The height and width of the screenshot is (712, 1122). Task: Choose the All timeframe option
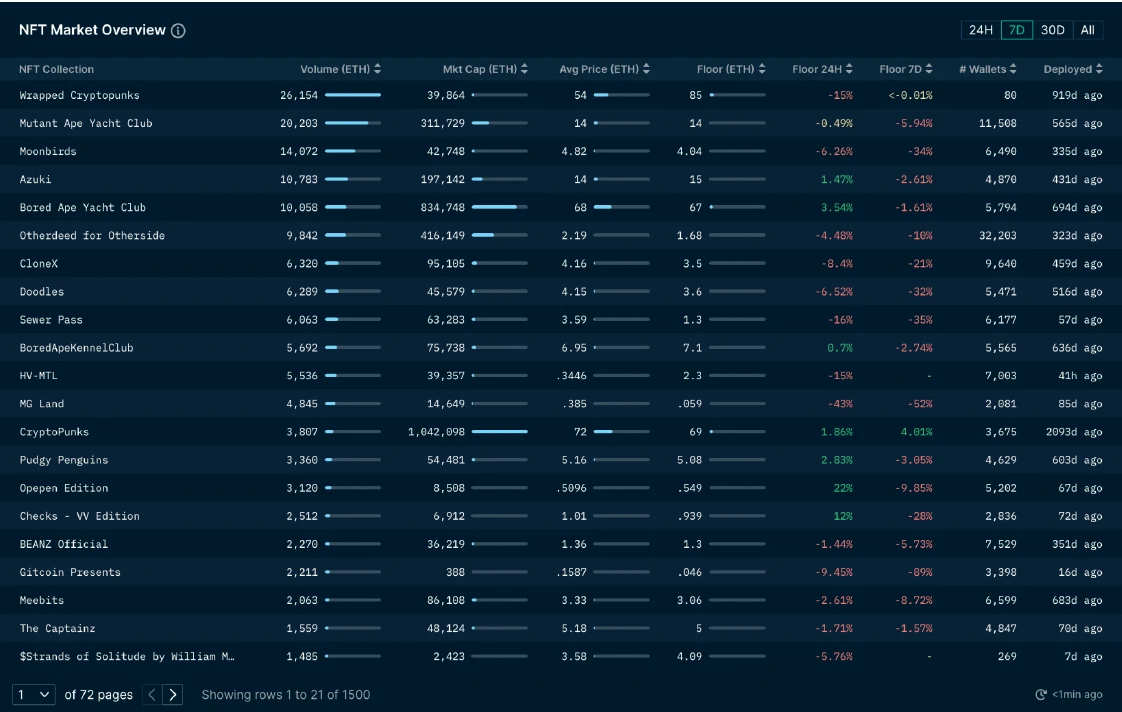tap(1088, 30)
